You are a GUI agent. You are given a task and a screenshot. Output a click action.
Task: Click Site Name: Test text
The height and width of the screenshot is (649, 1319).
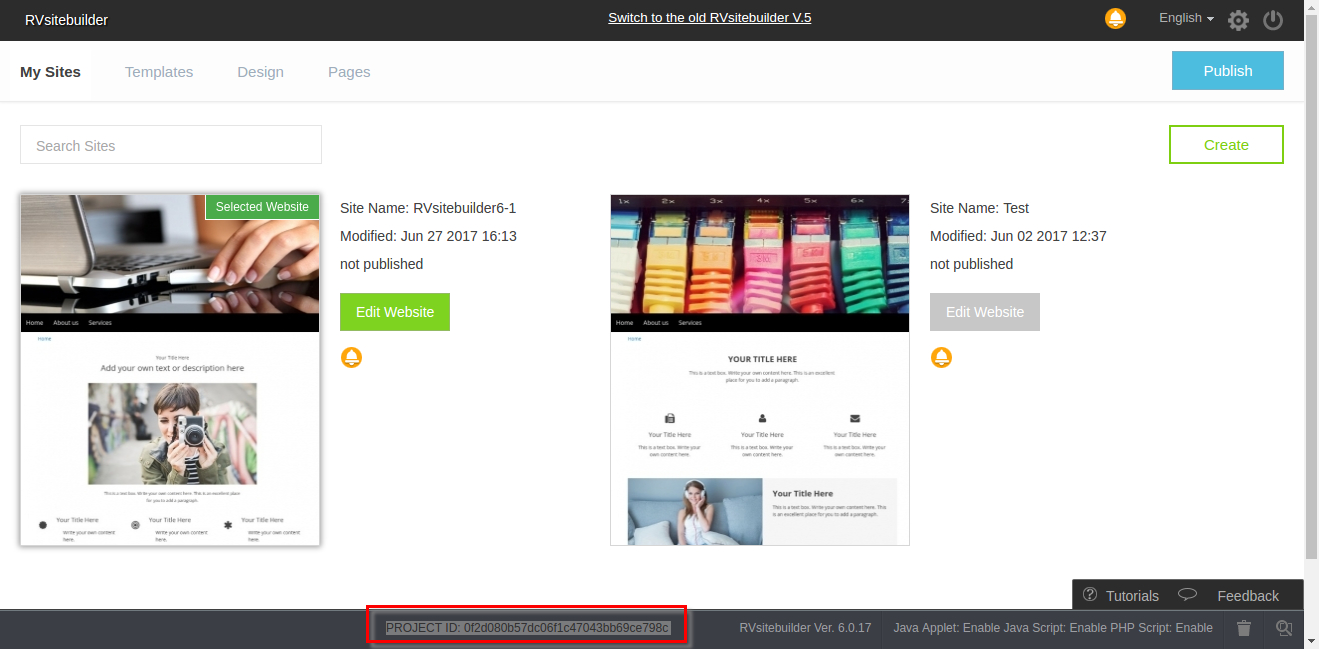[979, 208]
